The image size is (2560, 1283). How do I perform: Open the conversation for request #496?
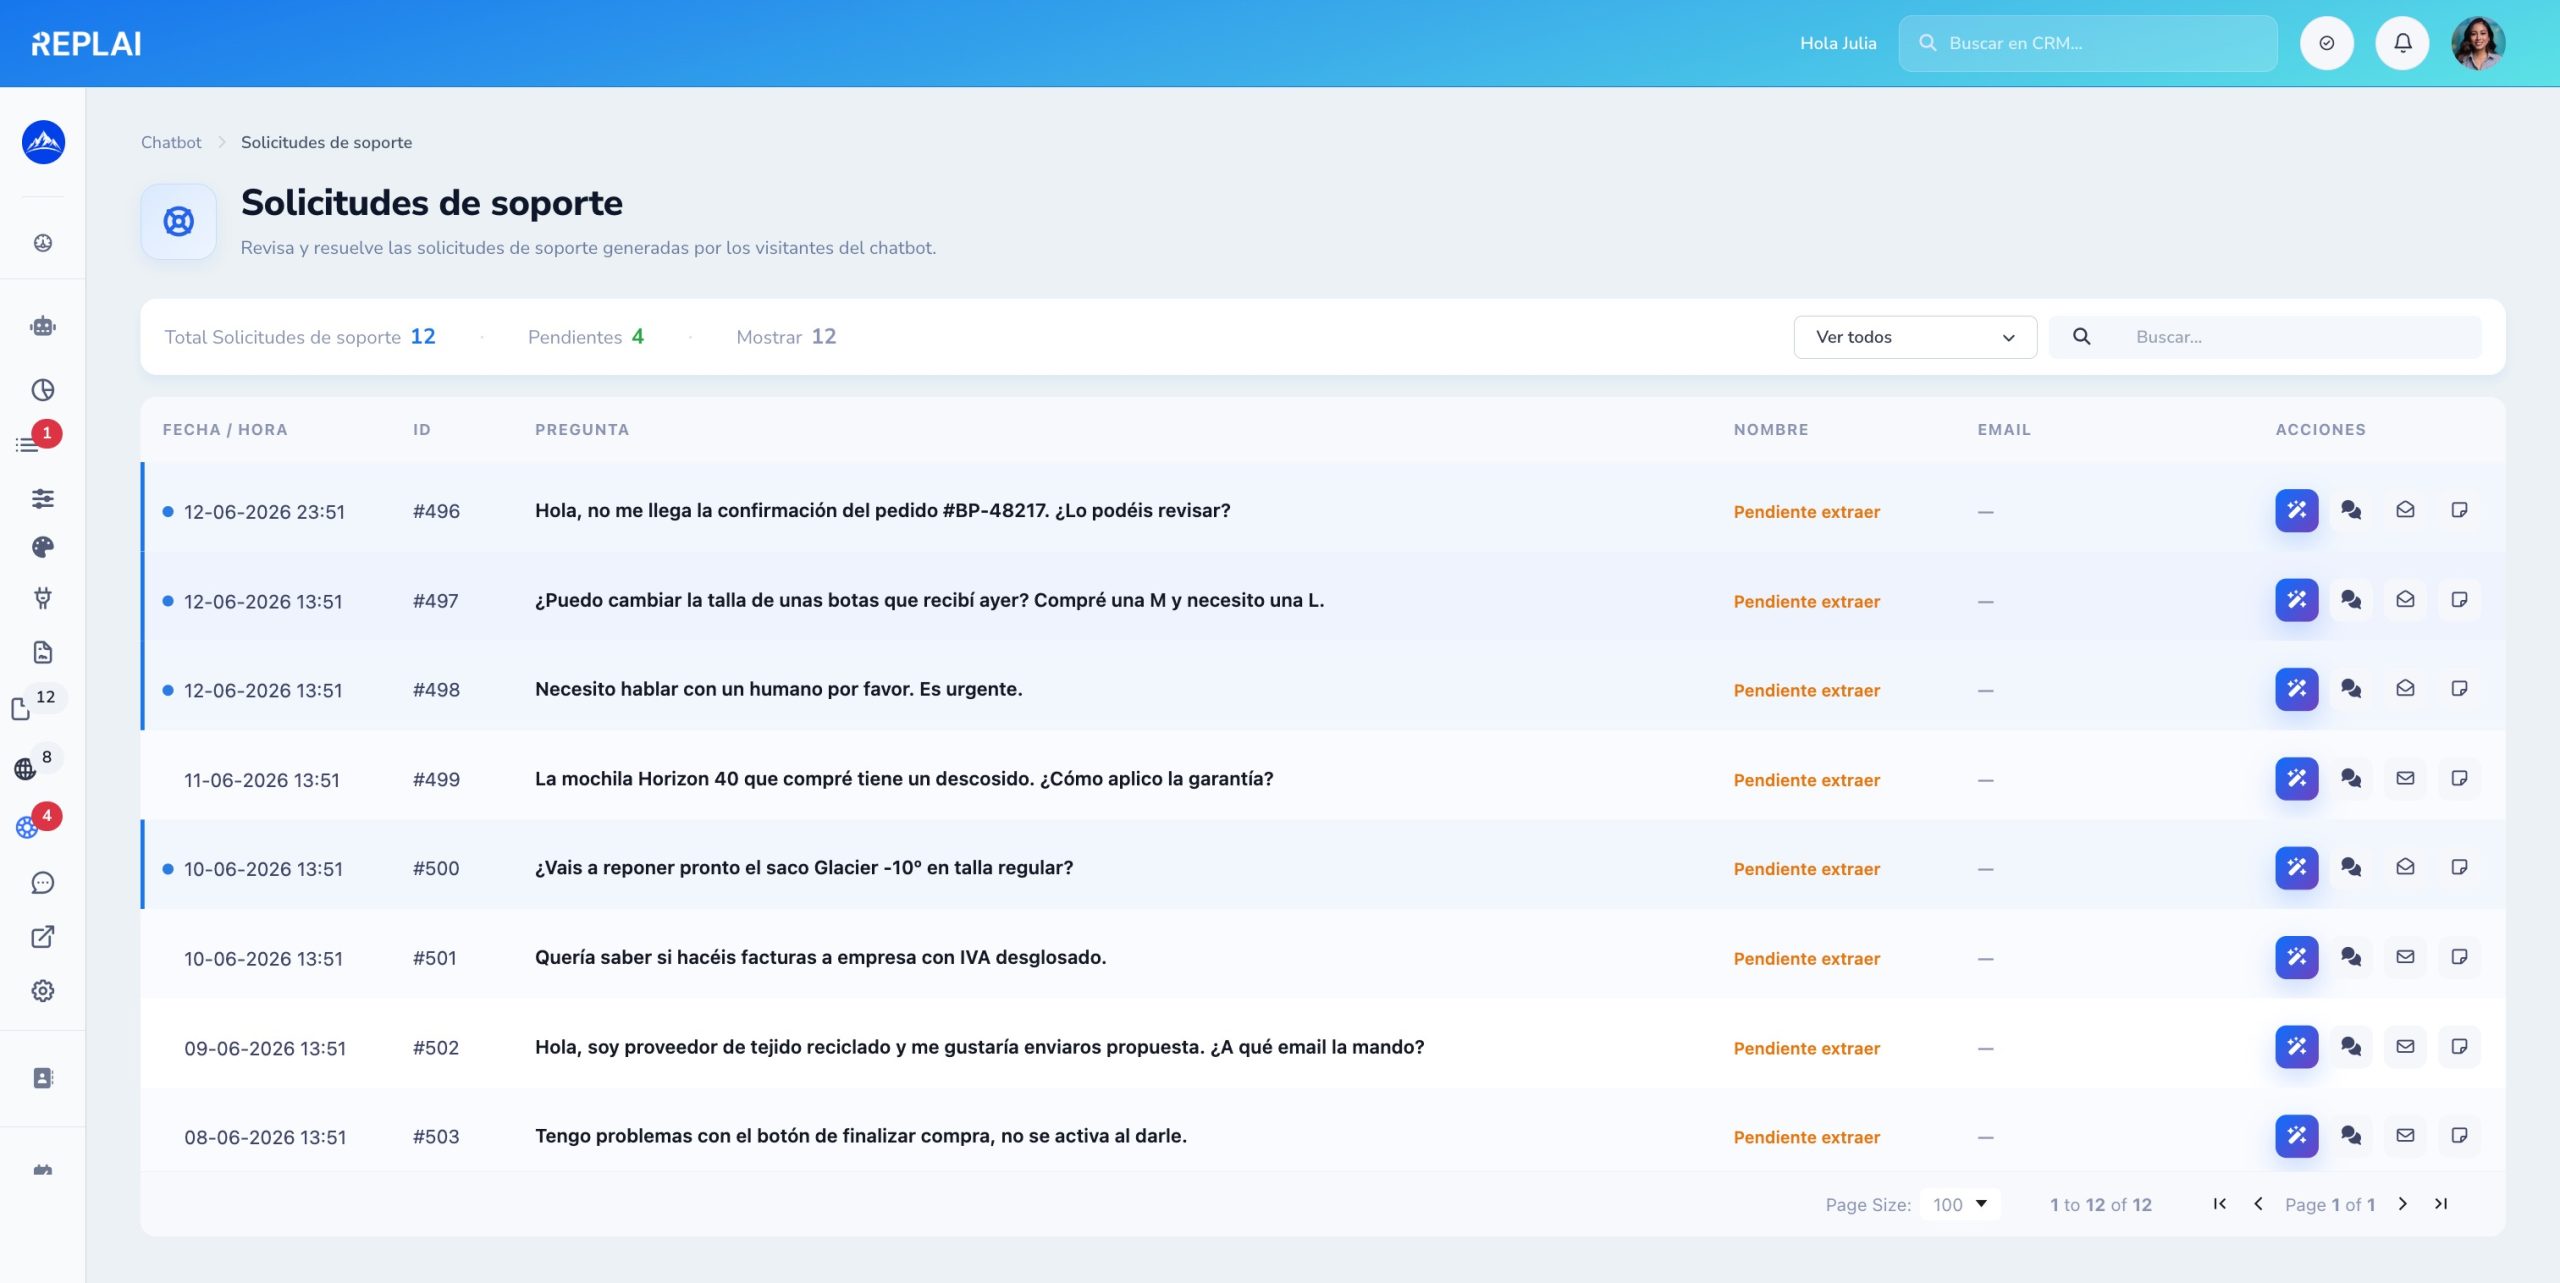(2350, 510)
